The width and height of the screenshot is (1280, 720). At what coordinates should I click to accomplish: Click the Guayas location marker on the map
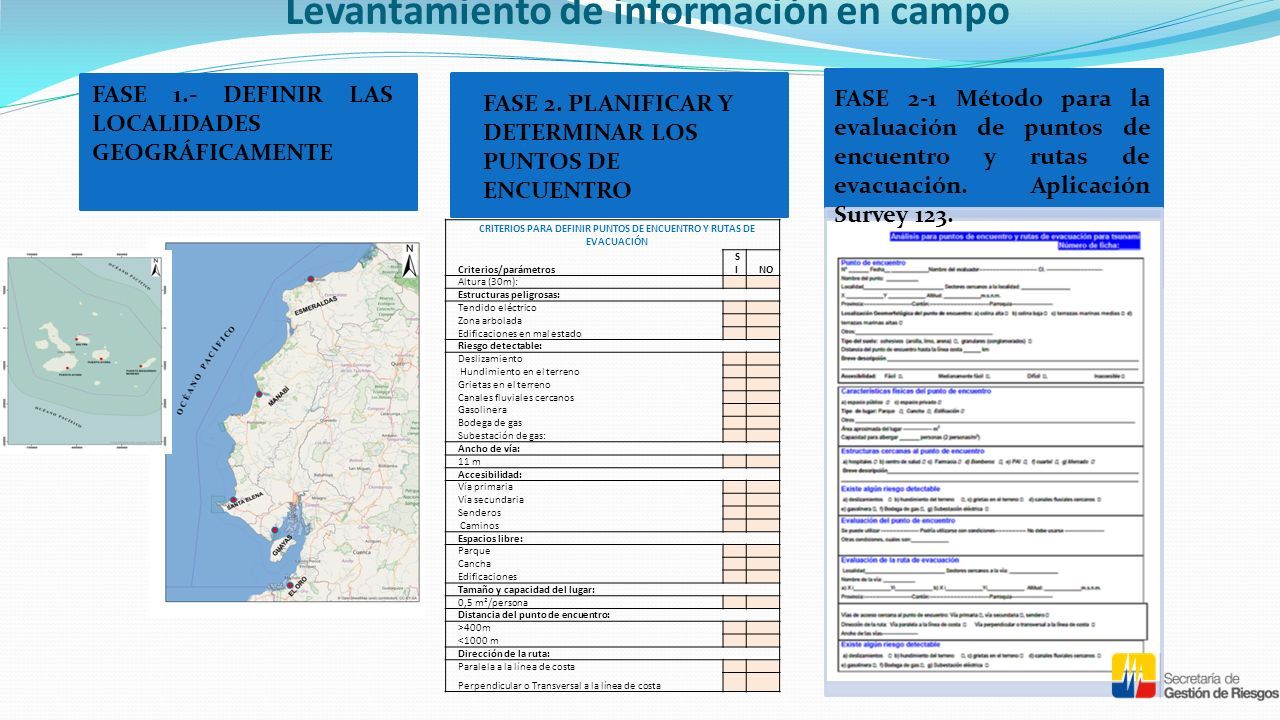click(275, 531)
